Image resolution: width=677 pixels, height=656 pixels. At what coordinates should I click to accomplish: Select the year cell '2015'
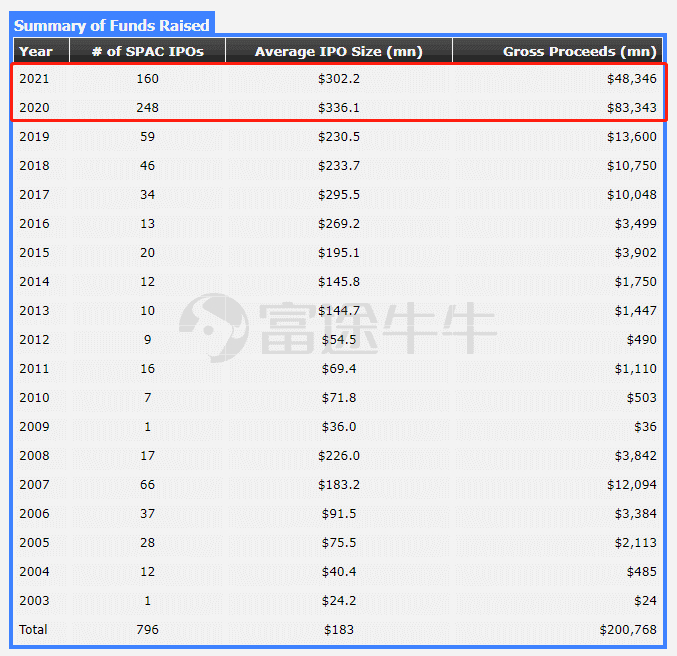[x=34, y=252]
